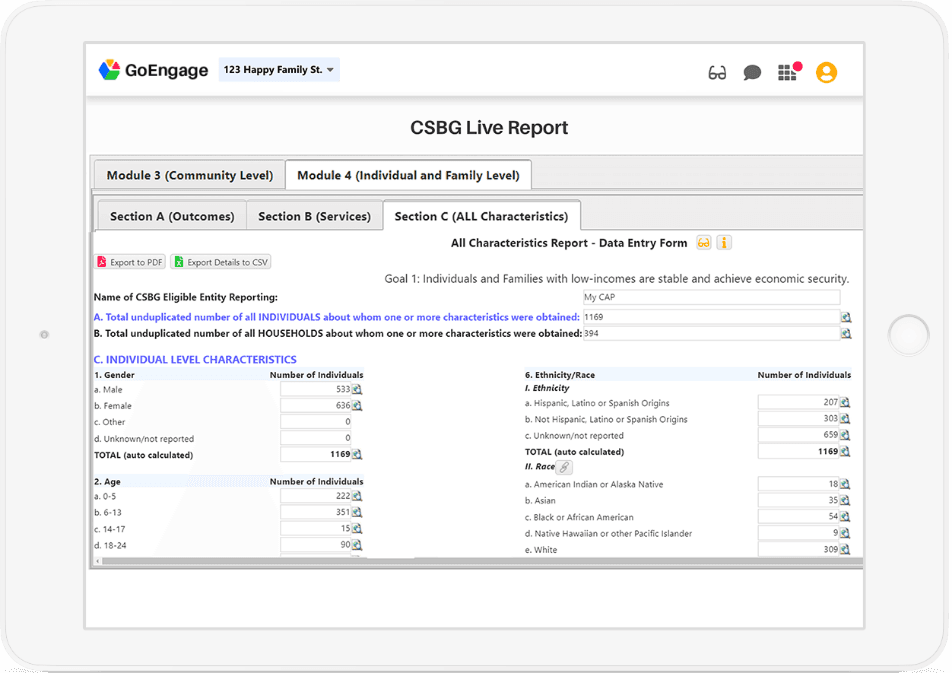This screenshot has width=952, height=673.
Task: Click glasses icon beside Data Entry Form title
Action: tap(704, 243)
